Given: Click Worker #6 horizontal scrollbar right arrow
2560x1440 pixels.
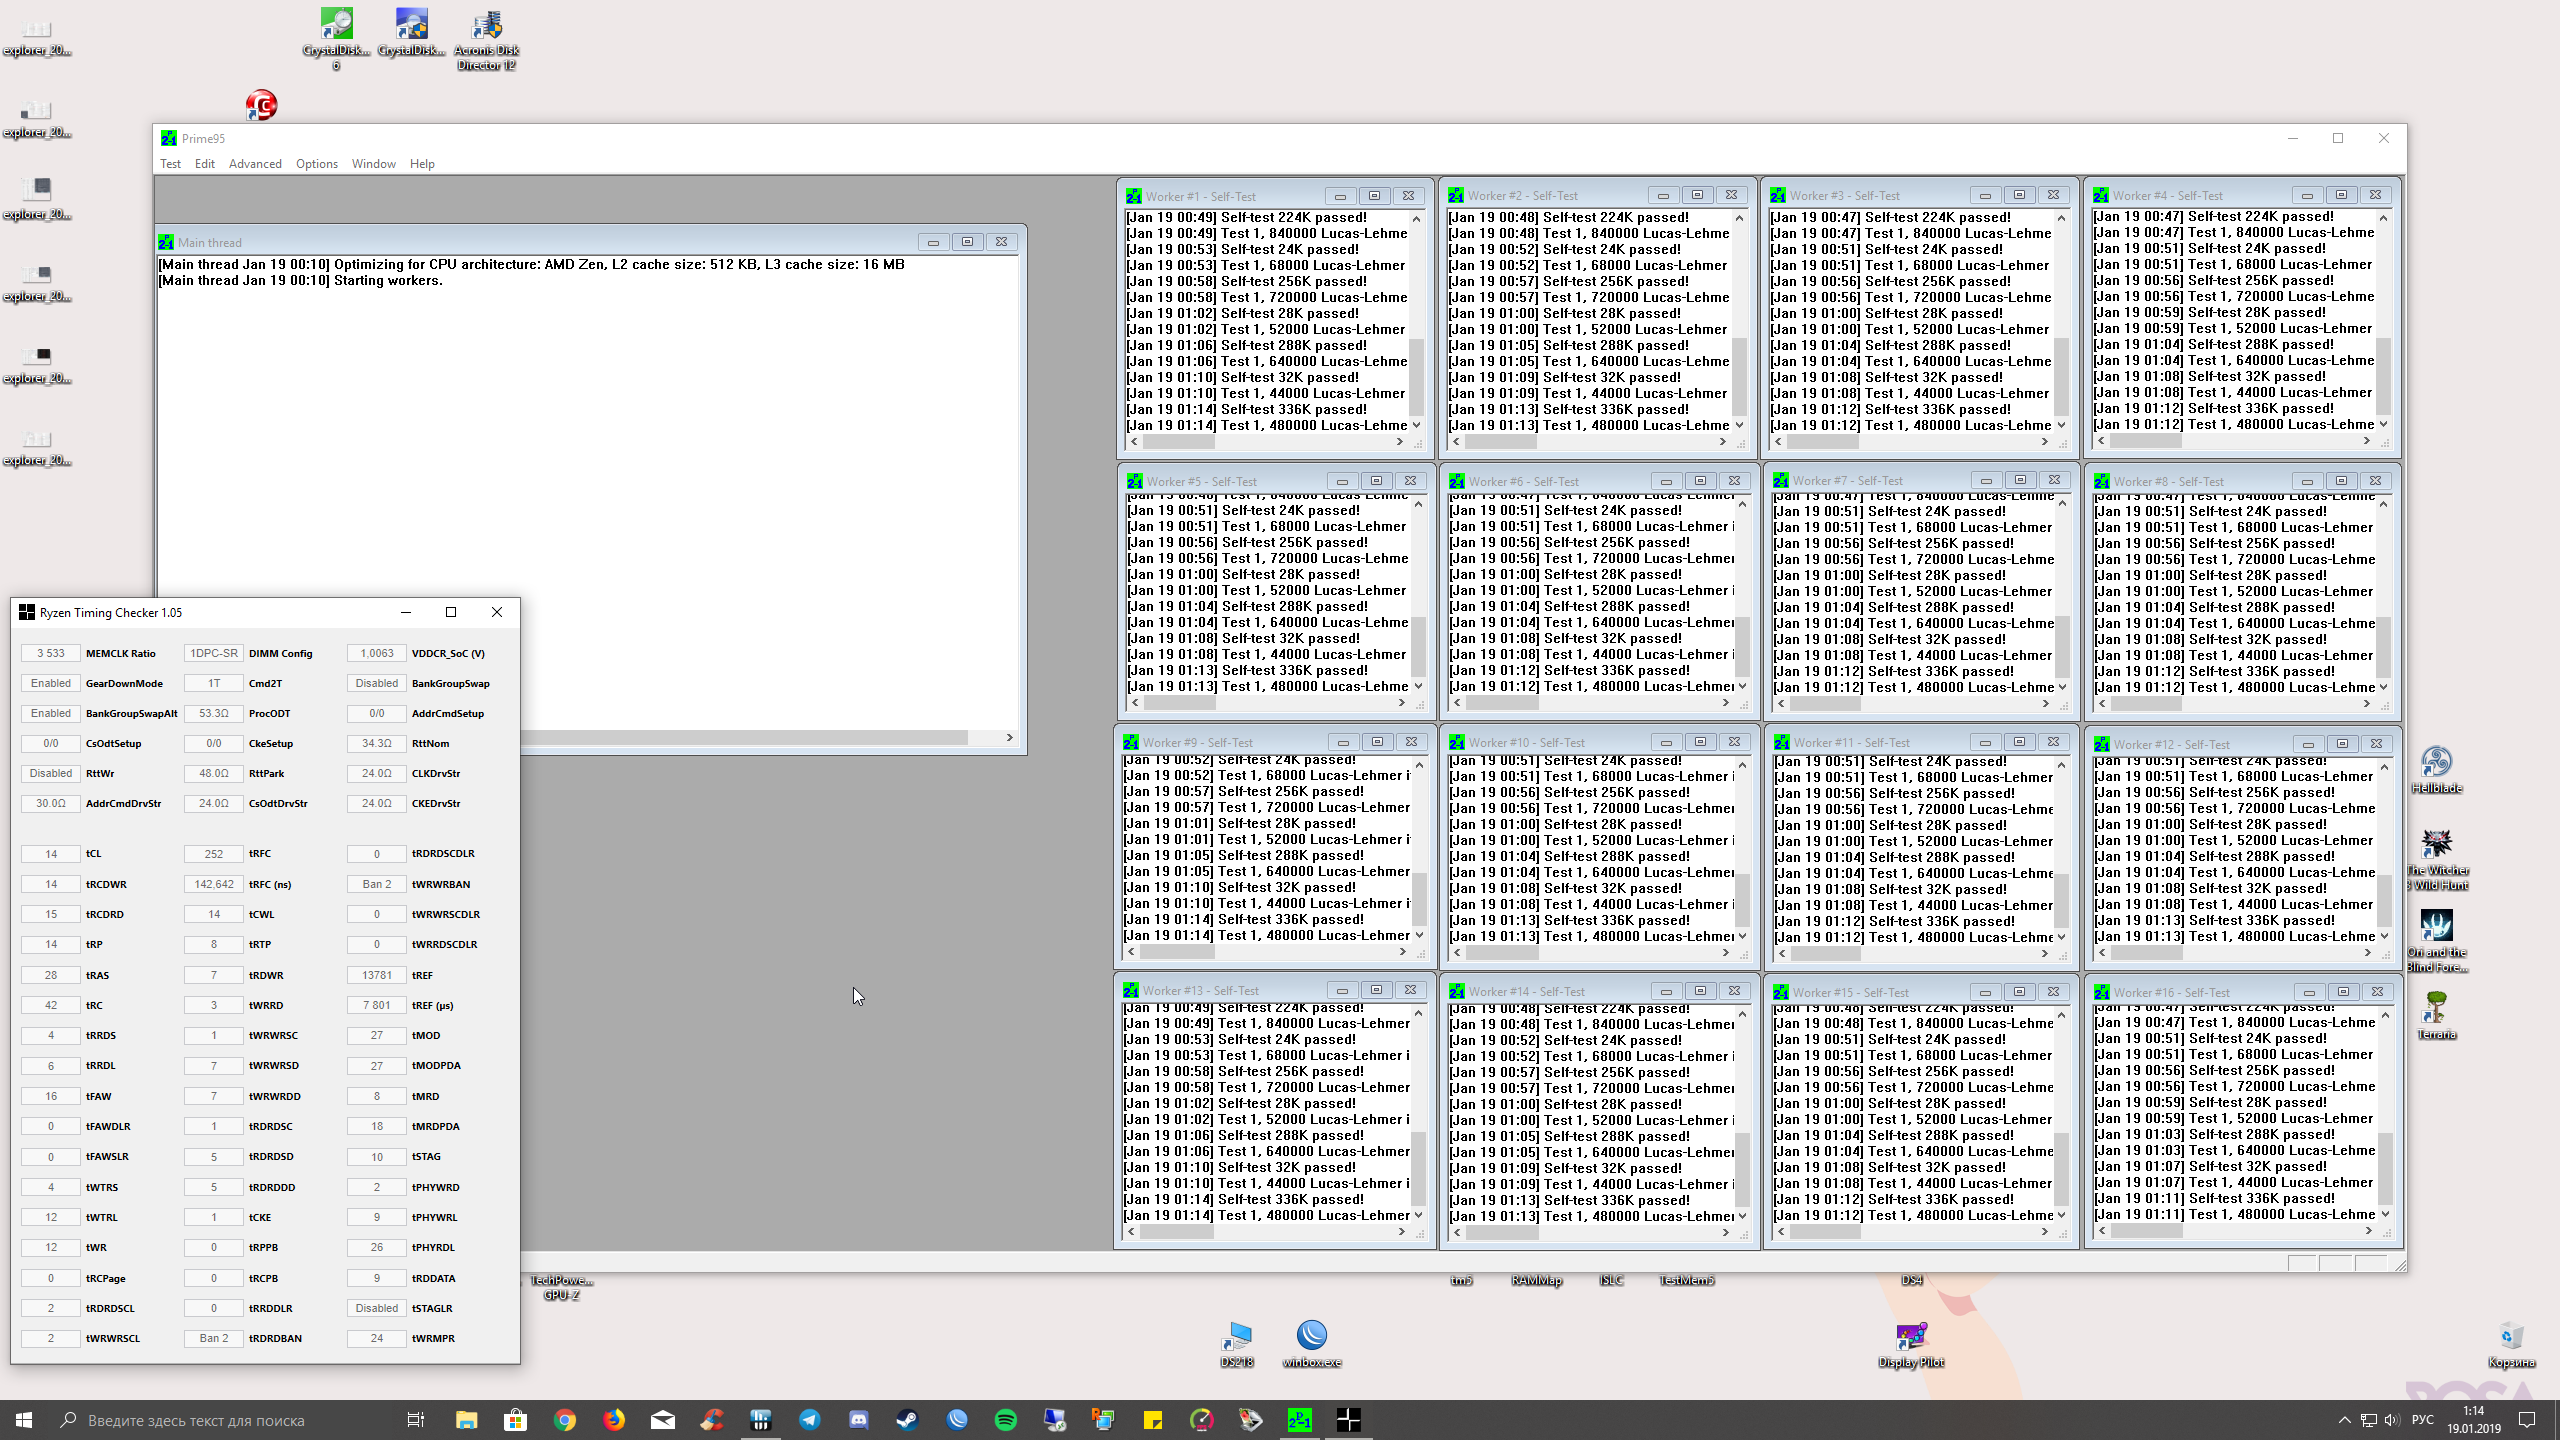Looking at the screenshot, I should (1726, 703).
